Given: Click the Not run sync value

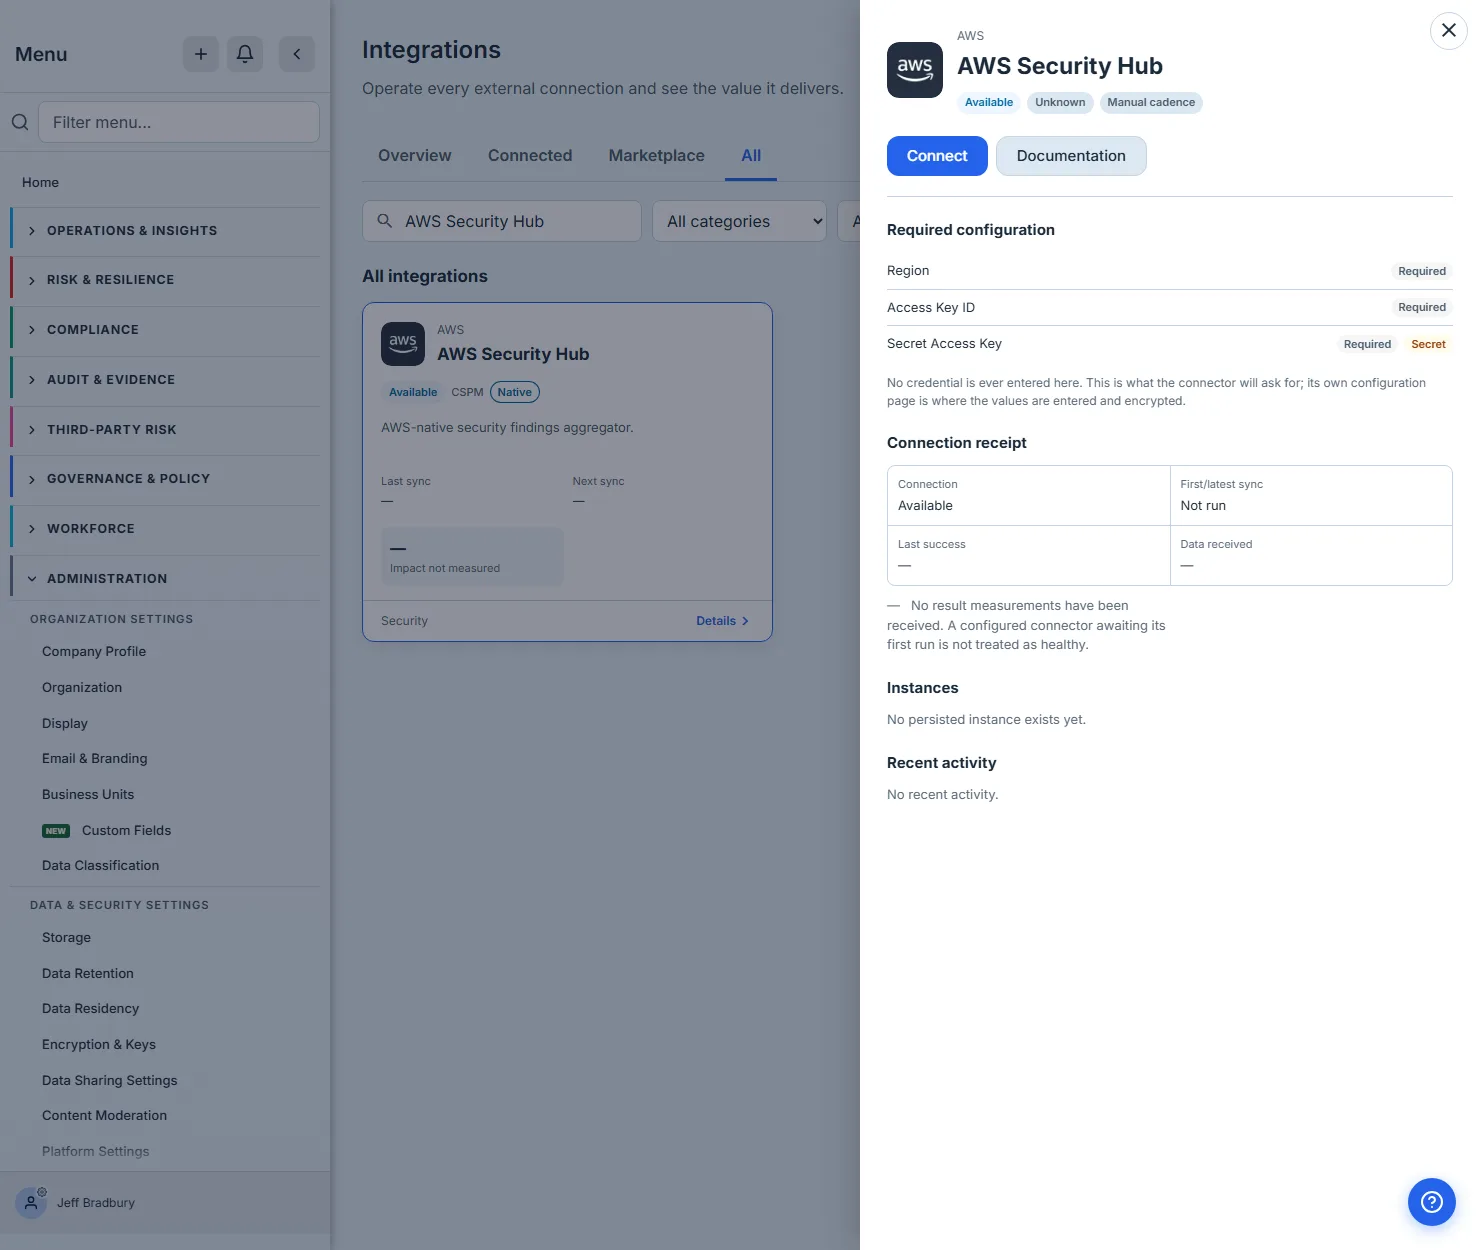Looking at the screenshot, I should [x=1203, y=506].
